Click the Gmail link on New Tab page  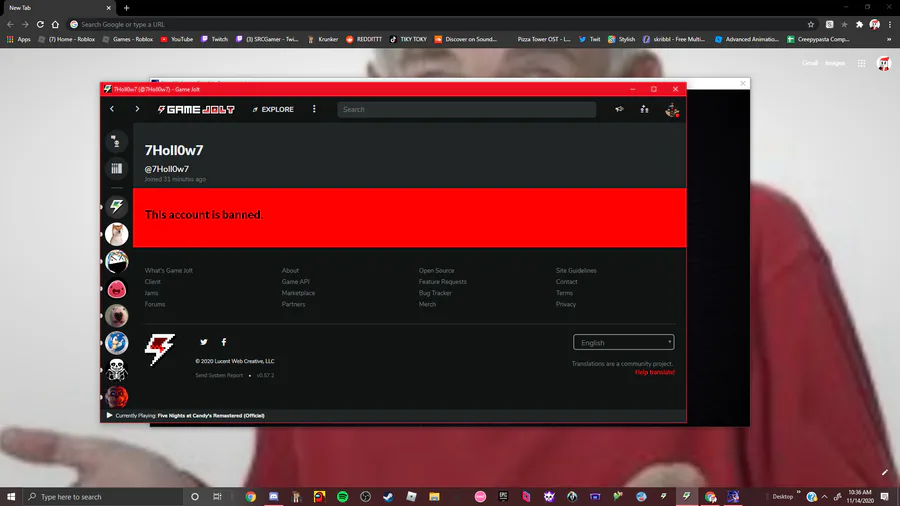click(x=810, y=63)
